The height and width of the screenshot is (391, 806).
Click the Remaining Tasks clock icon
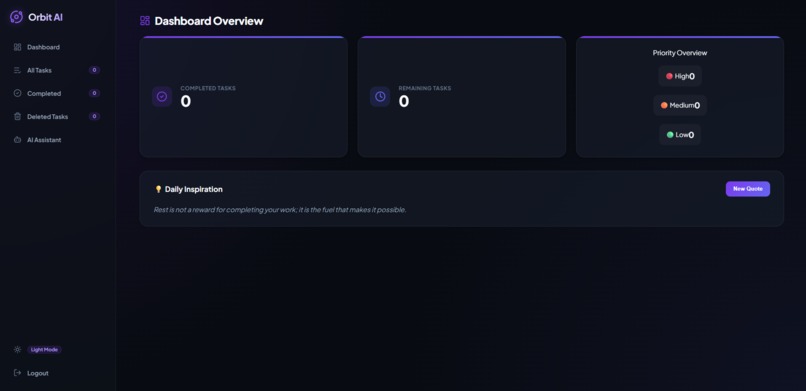tap(380, 97)
